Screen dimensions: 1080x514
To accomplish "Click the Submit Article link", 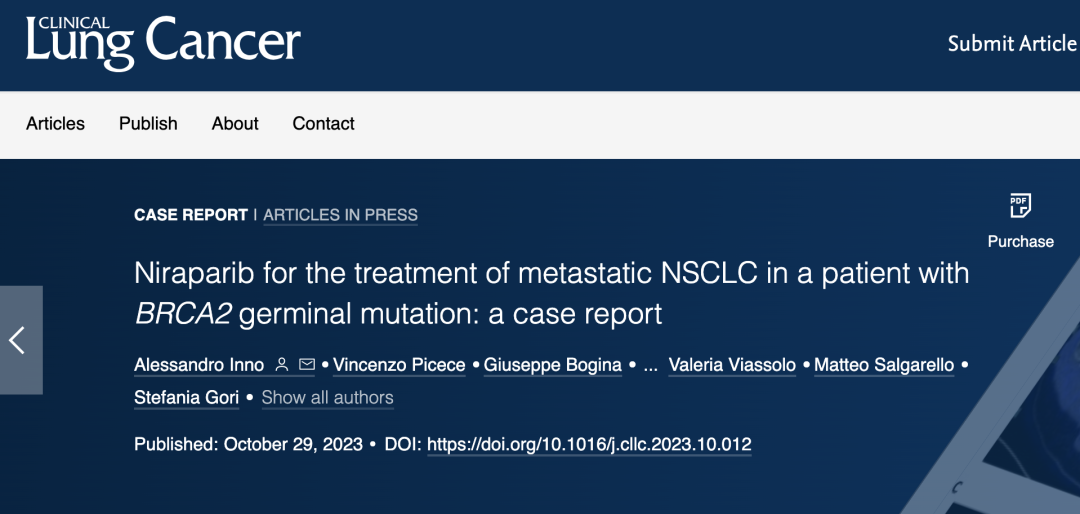I will tap(1012, 44).
